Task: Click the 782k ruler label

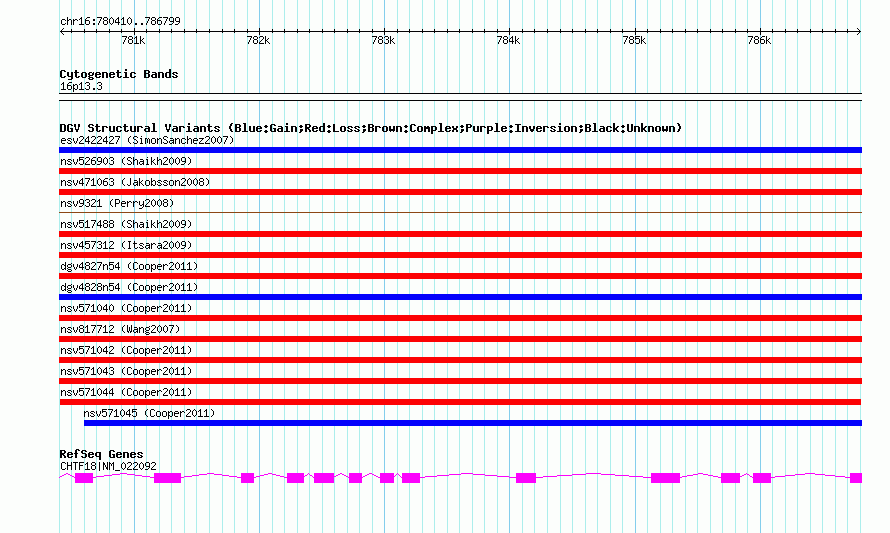Action: pos(258,40)
